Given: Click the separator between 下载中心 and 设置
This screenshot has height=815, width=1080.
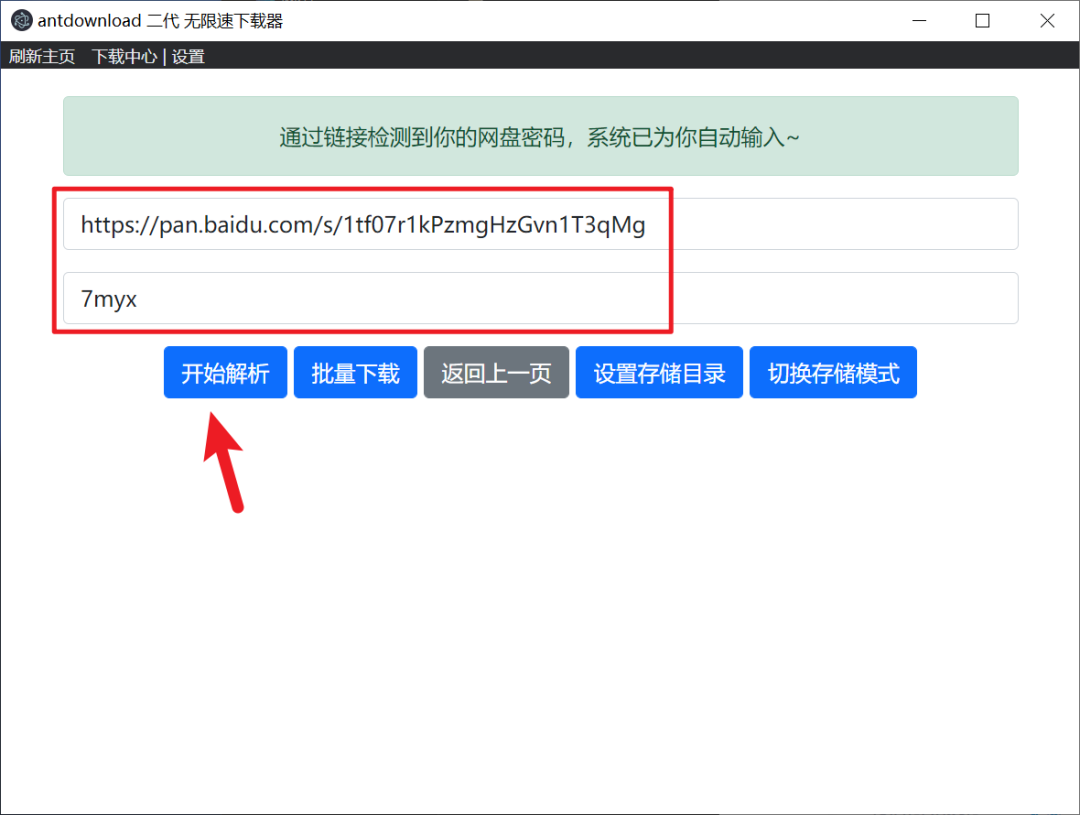Looking at the screenshot, I should tap(164, 57).
